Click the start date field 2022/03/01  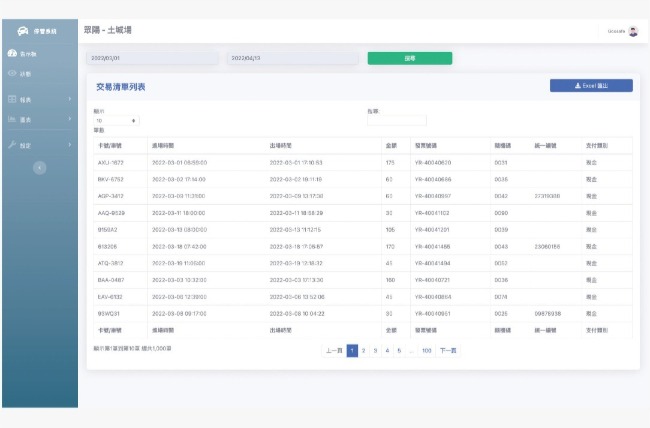click(152, 58)
